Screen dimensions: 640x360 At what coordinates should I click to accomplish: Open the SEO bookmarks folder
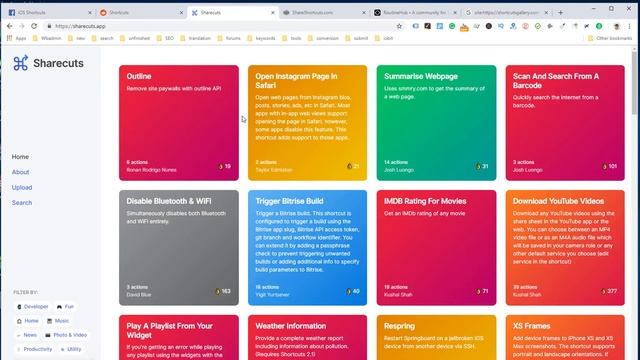click(165, 38)
